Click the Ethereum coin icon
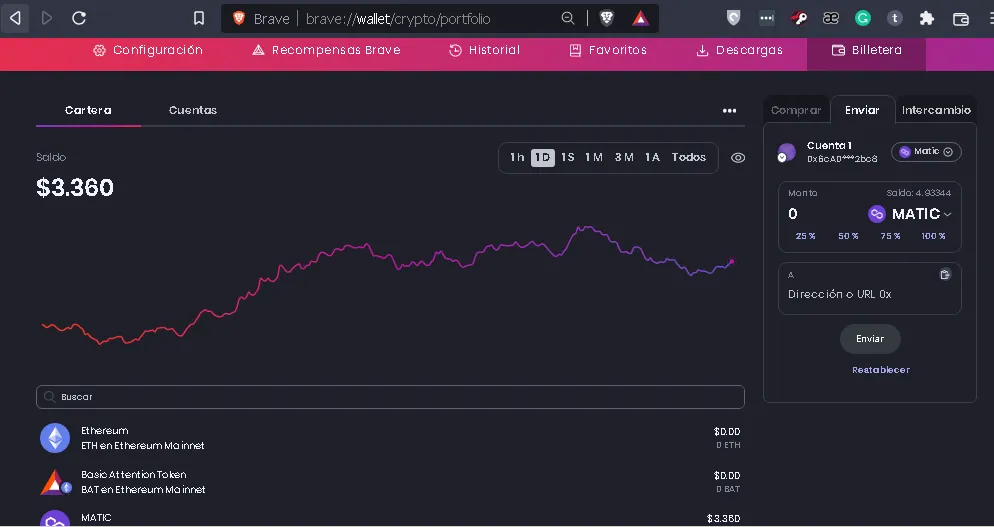Viewport: 994px width, 527px height. click(x=55, y=438)
